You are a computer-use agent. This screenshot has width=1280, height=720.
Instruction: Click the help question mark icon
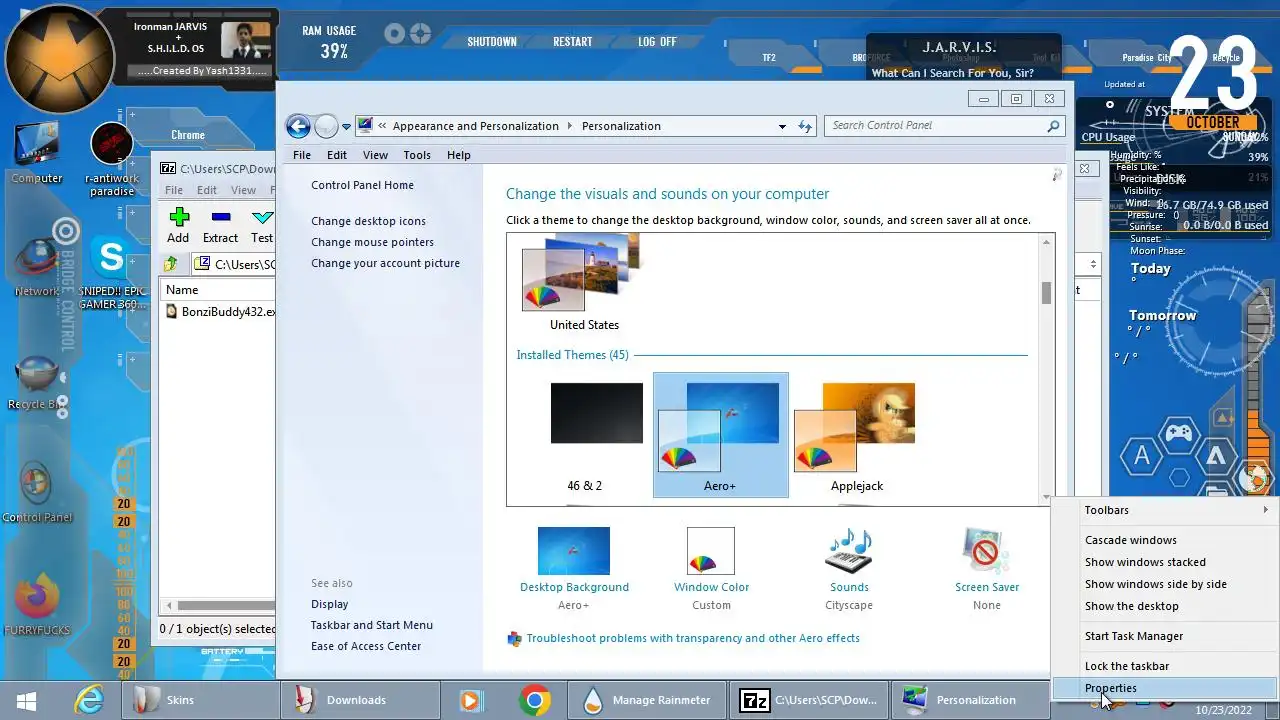coord(1058,175)
